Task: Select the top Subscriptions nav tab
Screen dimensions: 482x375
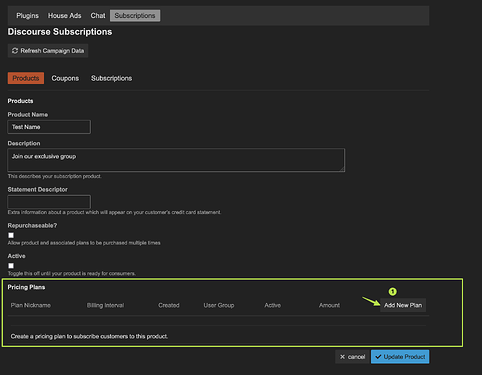Action: (x=135, y=16)
